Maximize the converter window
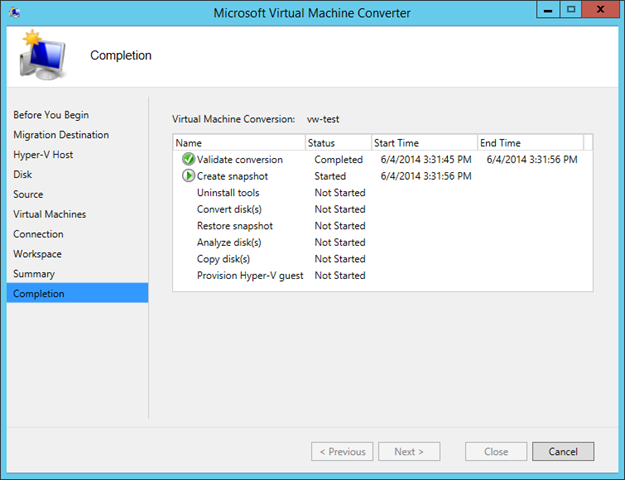The image size is (625, 480). 571,10
